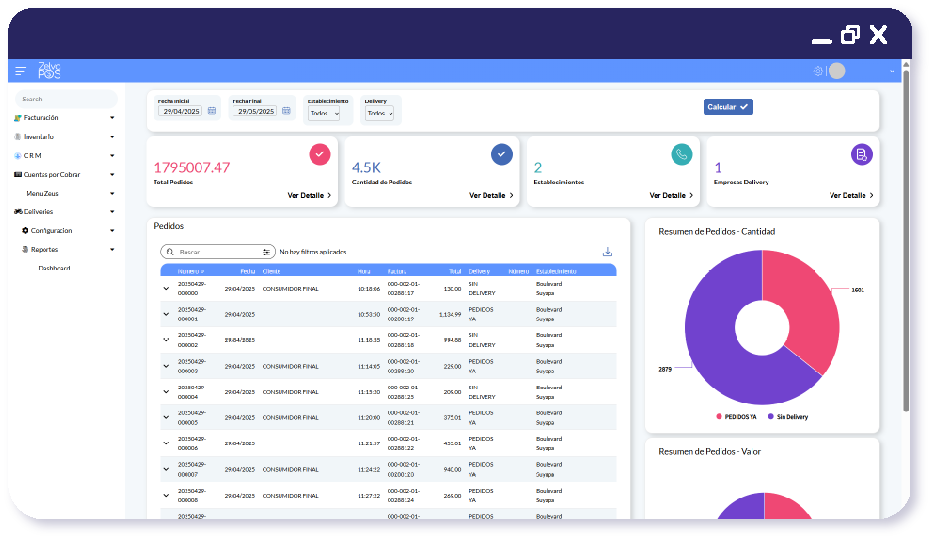935x542 pixels.
Task: Expand order row 20250429-000005
Action: tap(166, 417)
